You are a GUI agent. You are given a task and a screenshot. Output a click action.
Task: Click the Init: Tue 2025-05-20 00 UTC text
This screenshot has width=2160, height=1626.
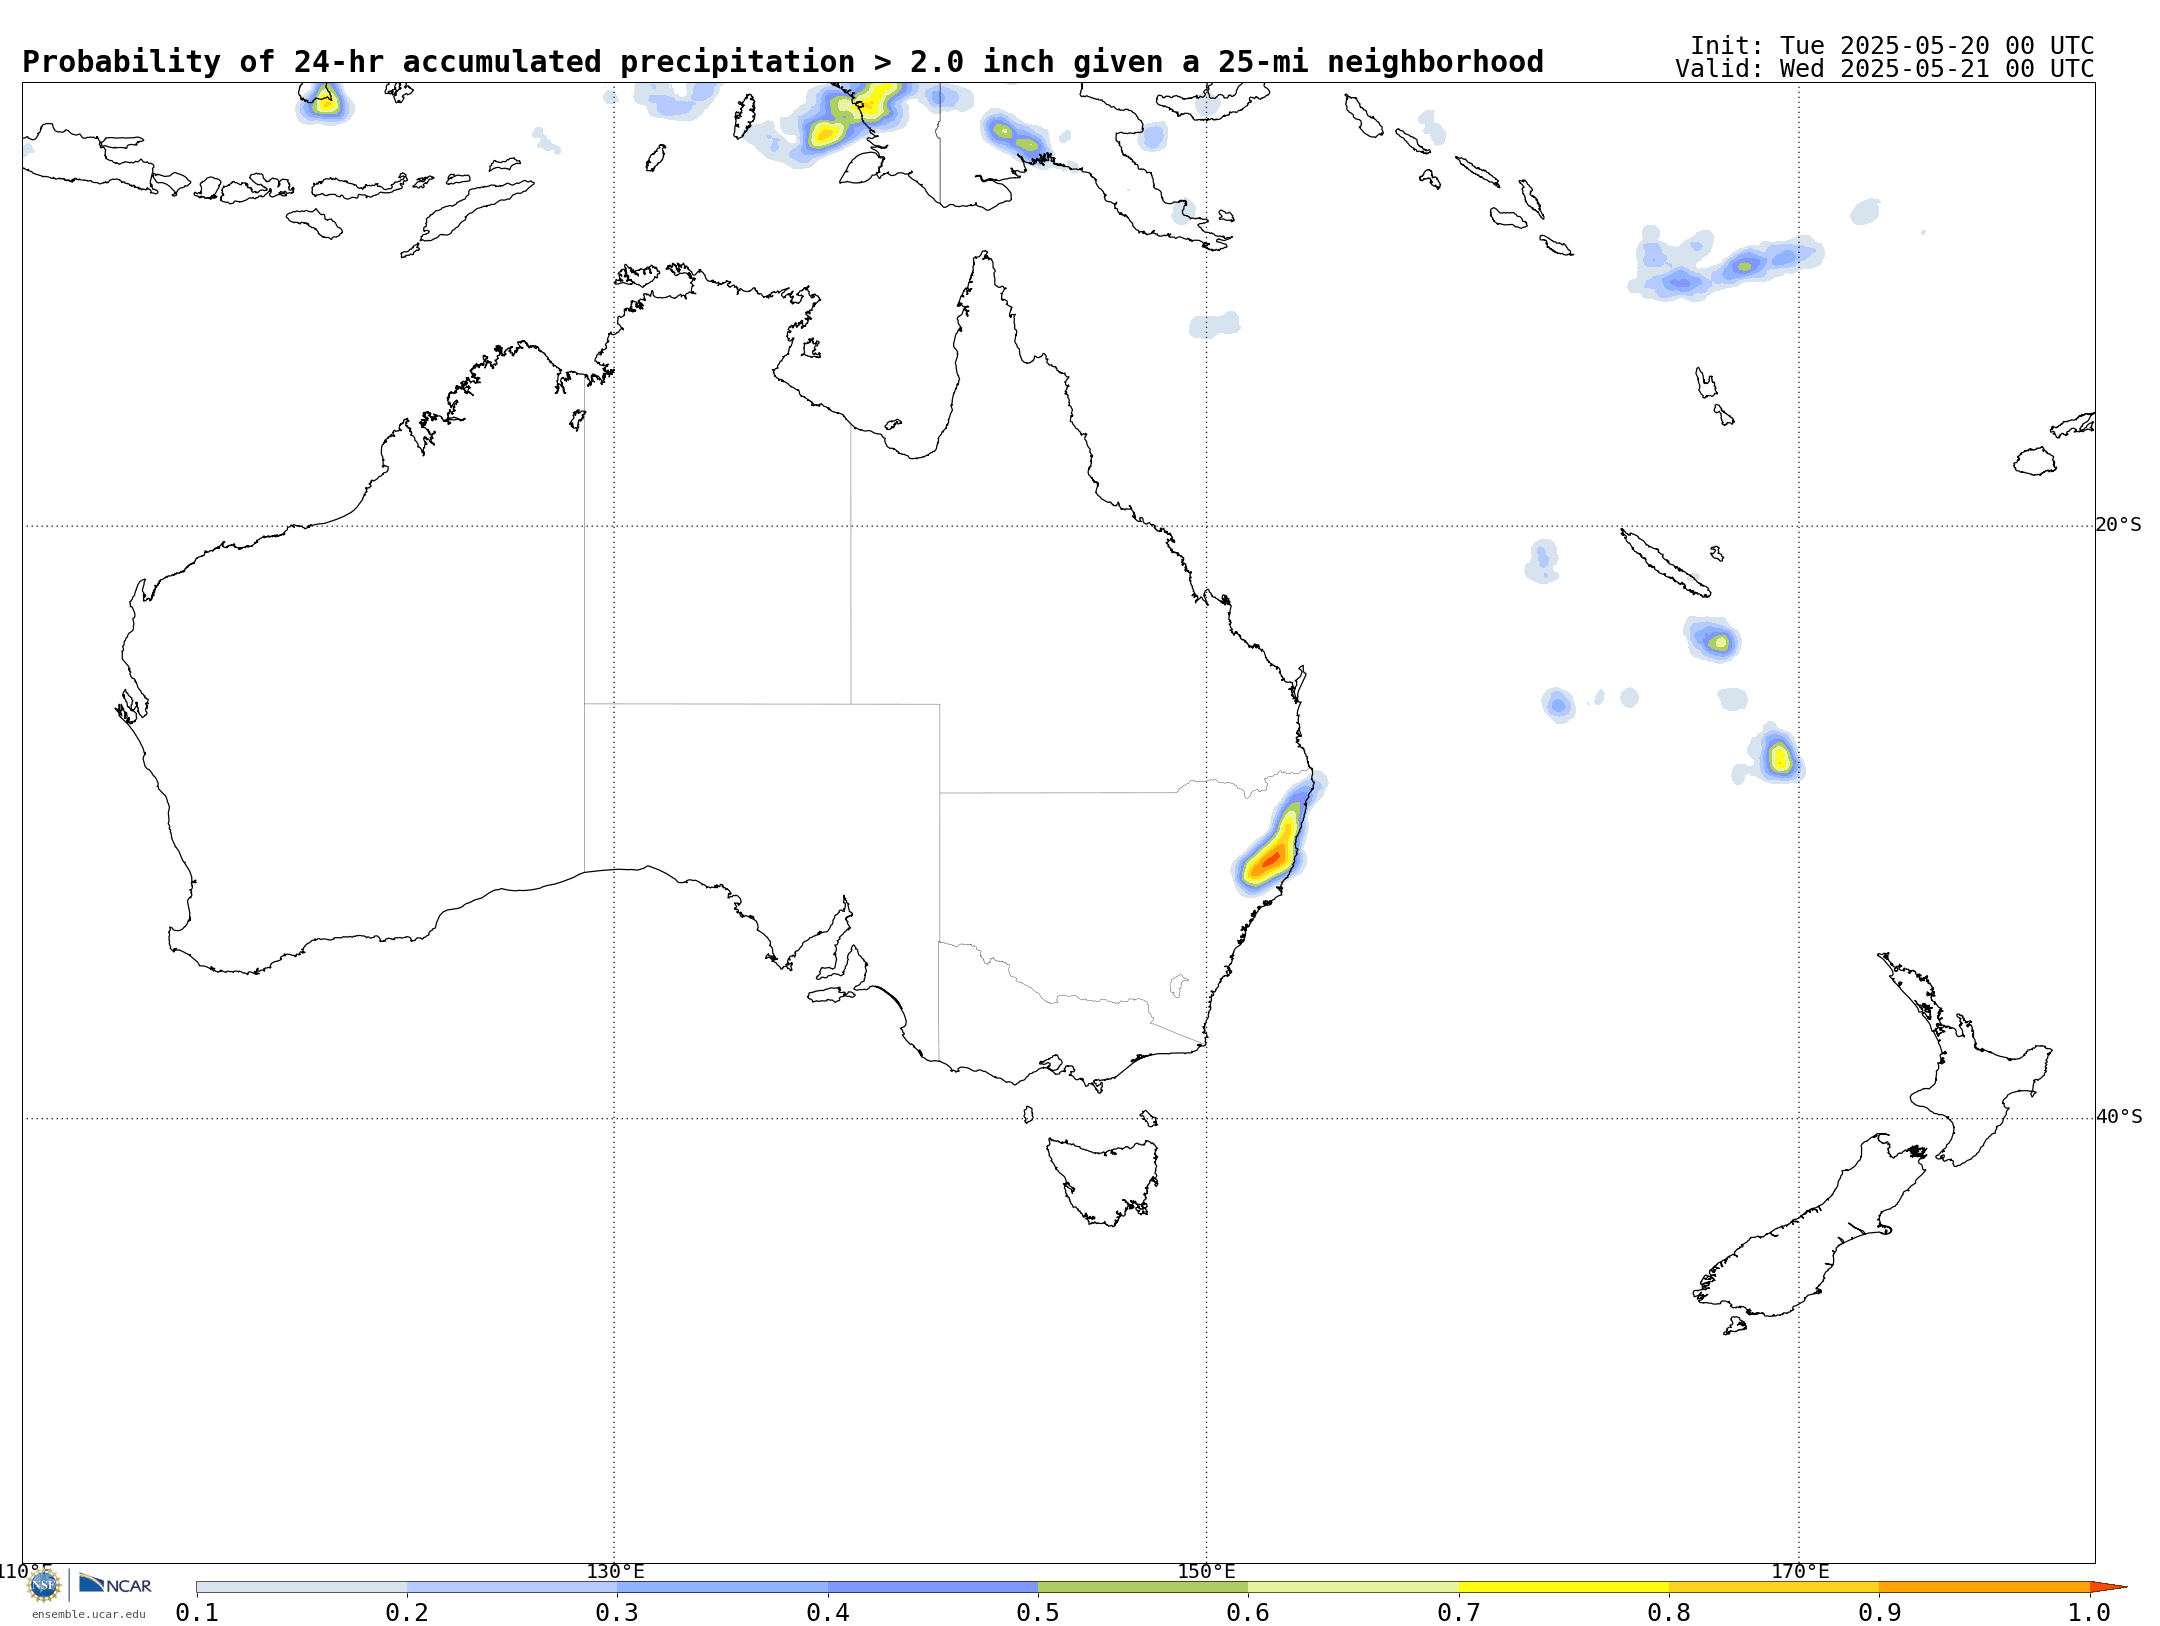coord(1892,46)
